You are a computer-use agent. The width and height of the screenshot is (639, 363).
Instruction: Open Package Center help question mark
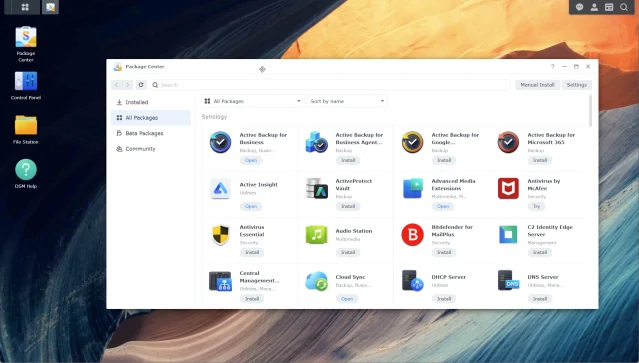[x=553, y=66]
